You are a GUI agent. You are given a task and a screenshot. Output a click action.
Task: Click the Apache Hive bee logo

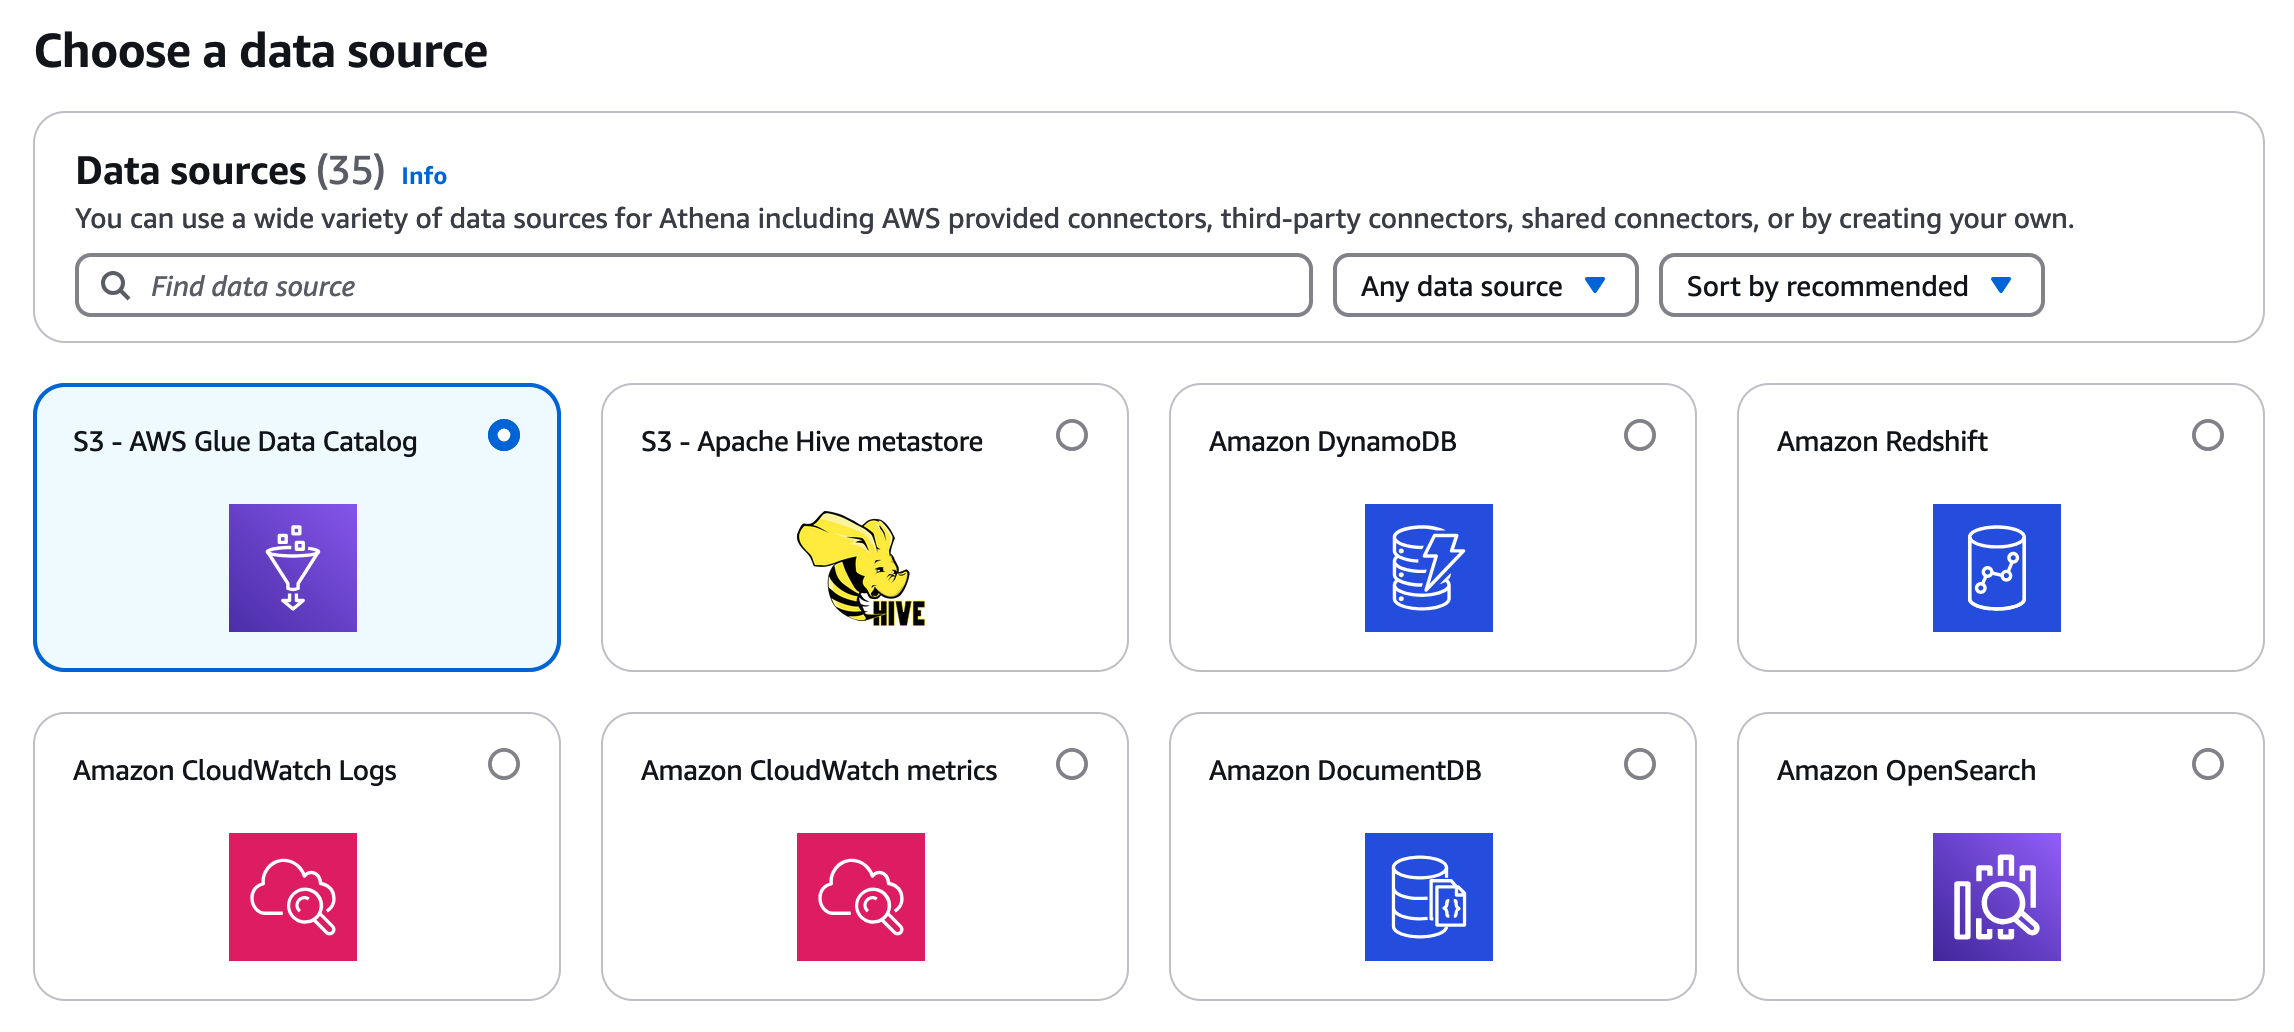[x=861, y=569]
